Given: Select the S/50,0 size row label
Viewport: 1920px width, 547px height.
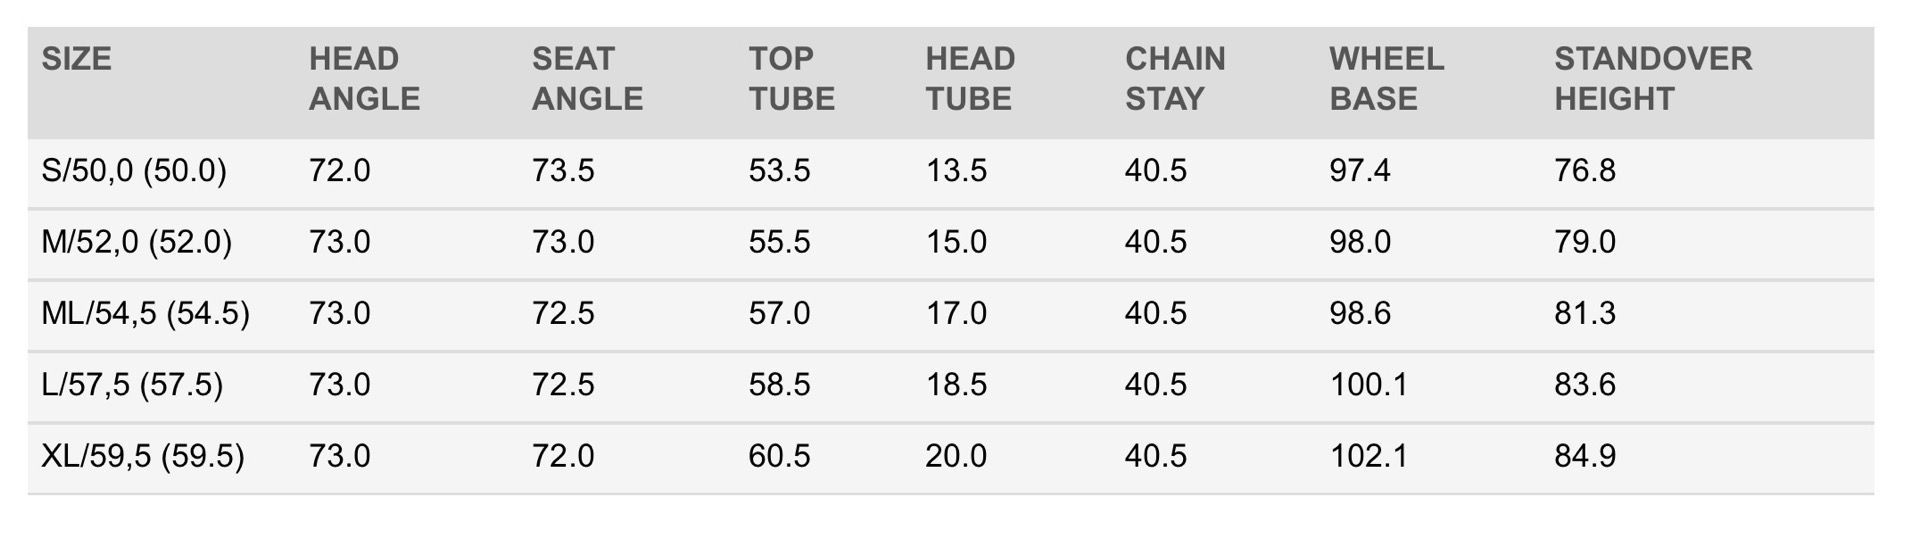Looking at the screenshot, I should pos(134,171).
